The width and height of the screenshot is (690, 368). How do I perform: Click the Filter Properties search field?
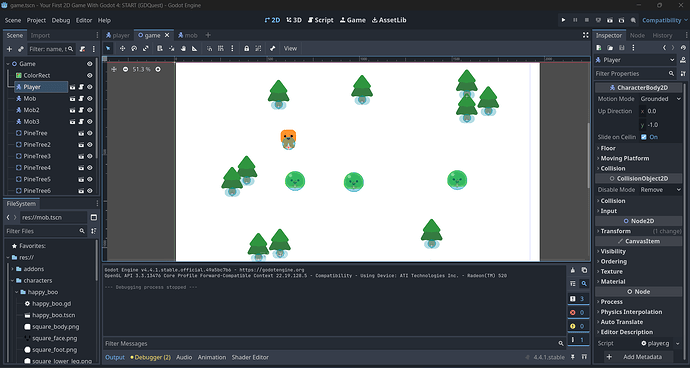pos(635,74)
